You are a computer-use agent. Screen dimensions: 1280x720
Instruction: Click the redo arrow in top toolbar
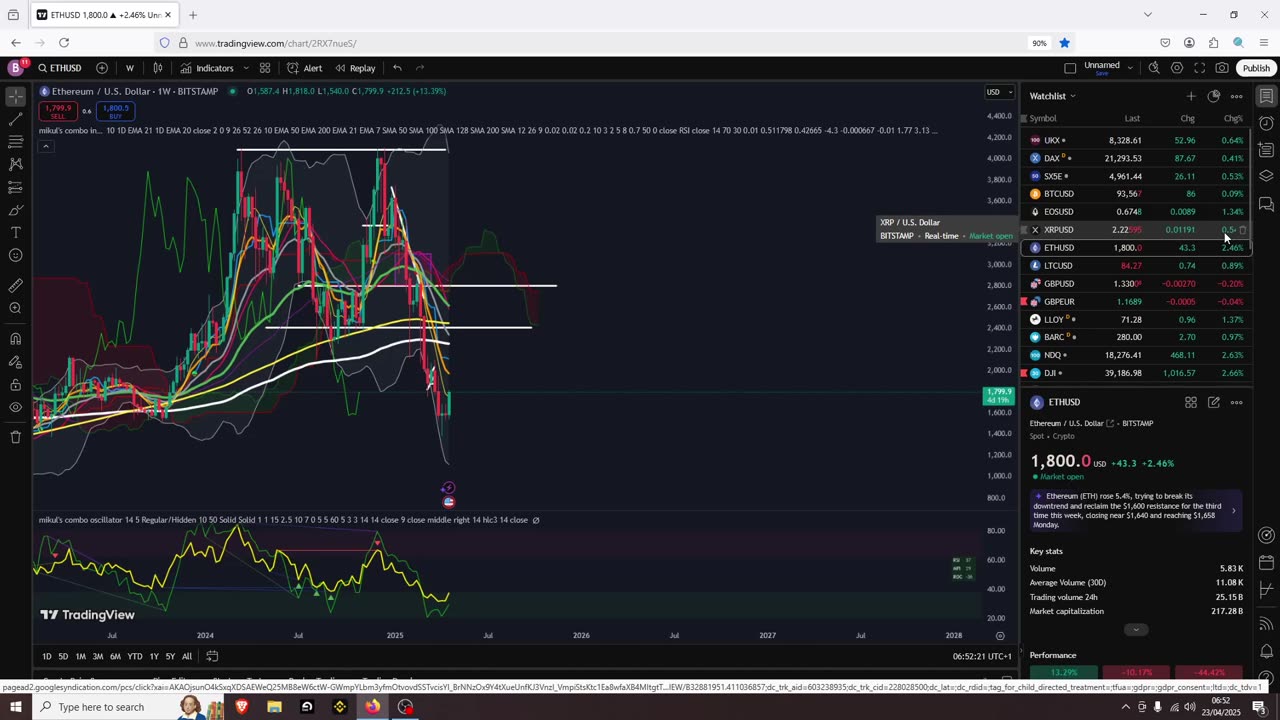420,68
